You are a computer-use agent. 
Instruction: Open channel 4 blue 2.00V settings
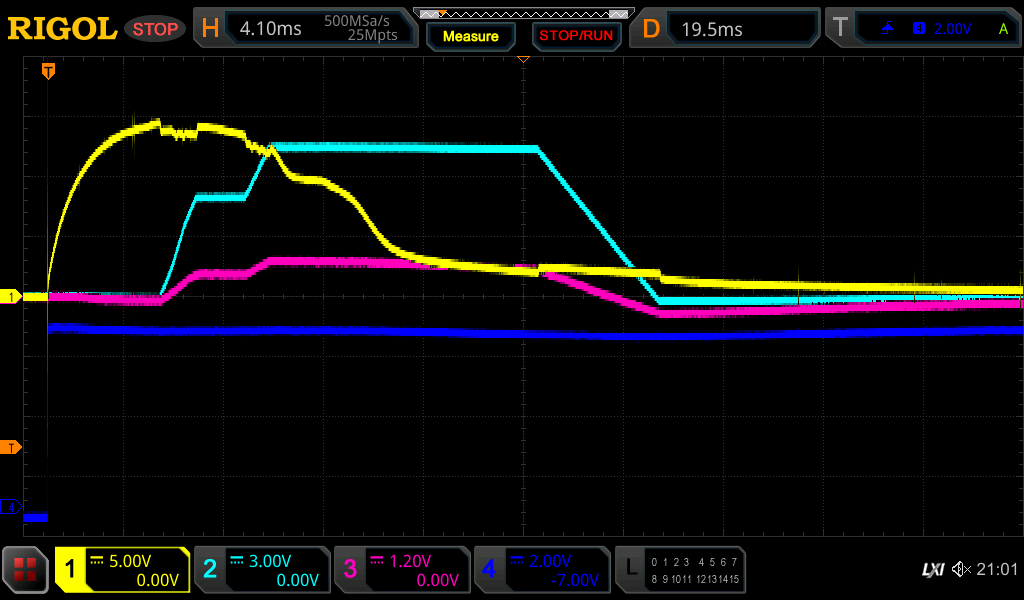point(541,570)
